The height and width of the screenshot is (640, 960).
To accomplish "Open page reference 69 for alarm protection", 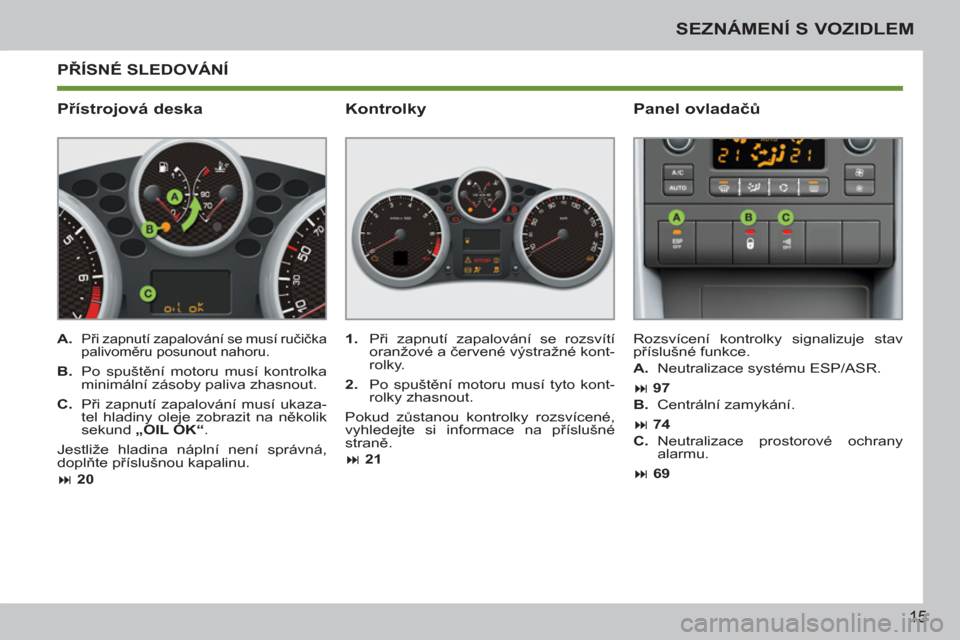I will [x=661, y=474].
